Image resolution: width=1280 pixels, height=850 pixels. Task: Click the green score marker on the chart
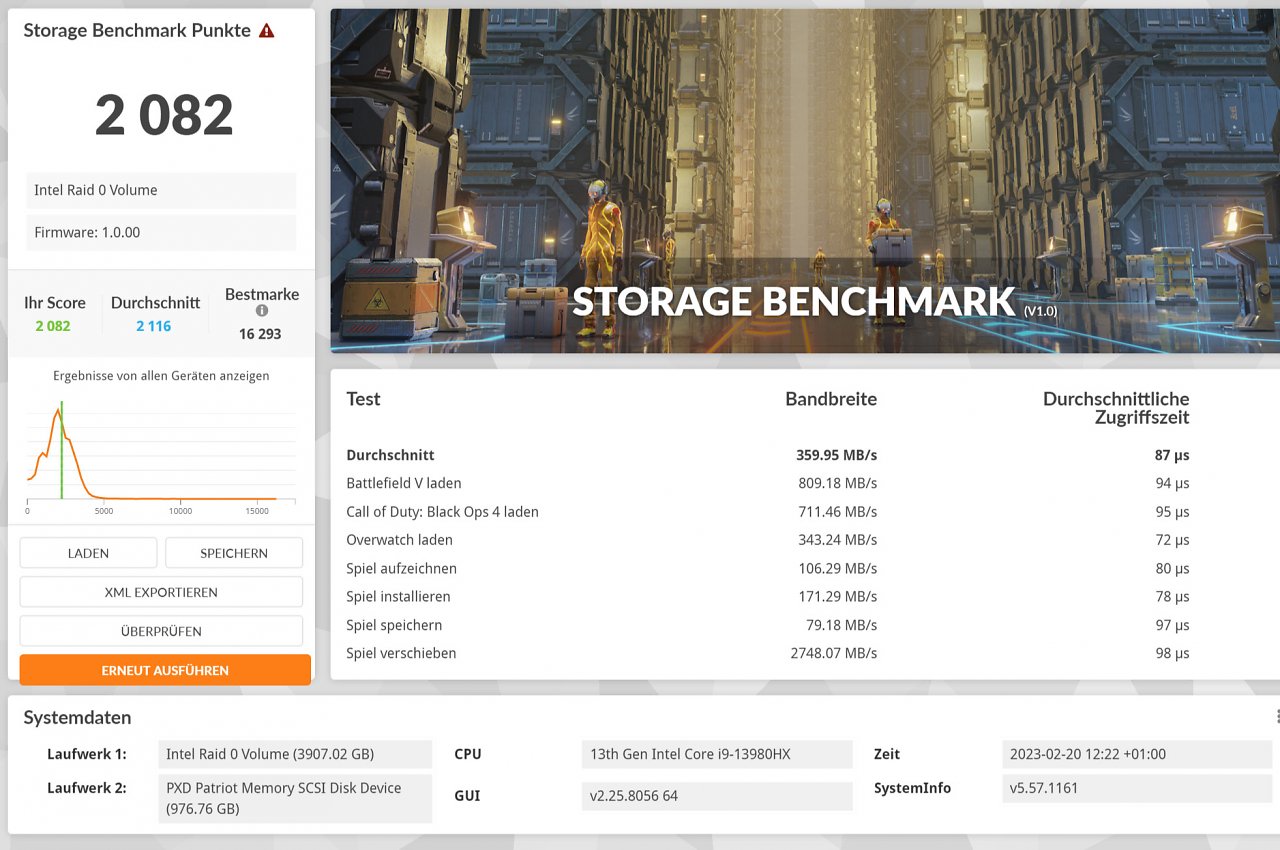click(61, 450)
